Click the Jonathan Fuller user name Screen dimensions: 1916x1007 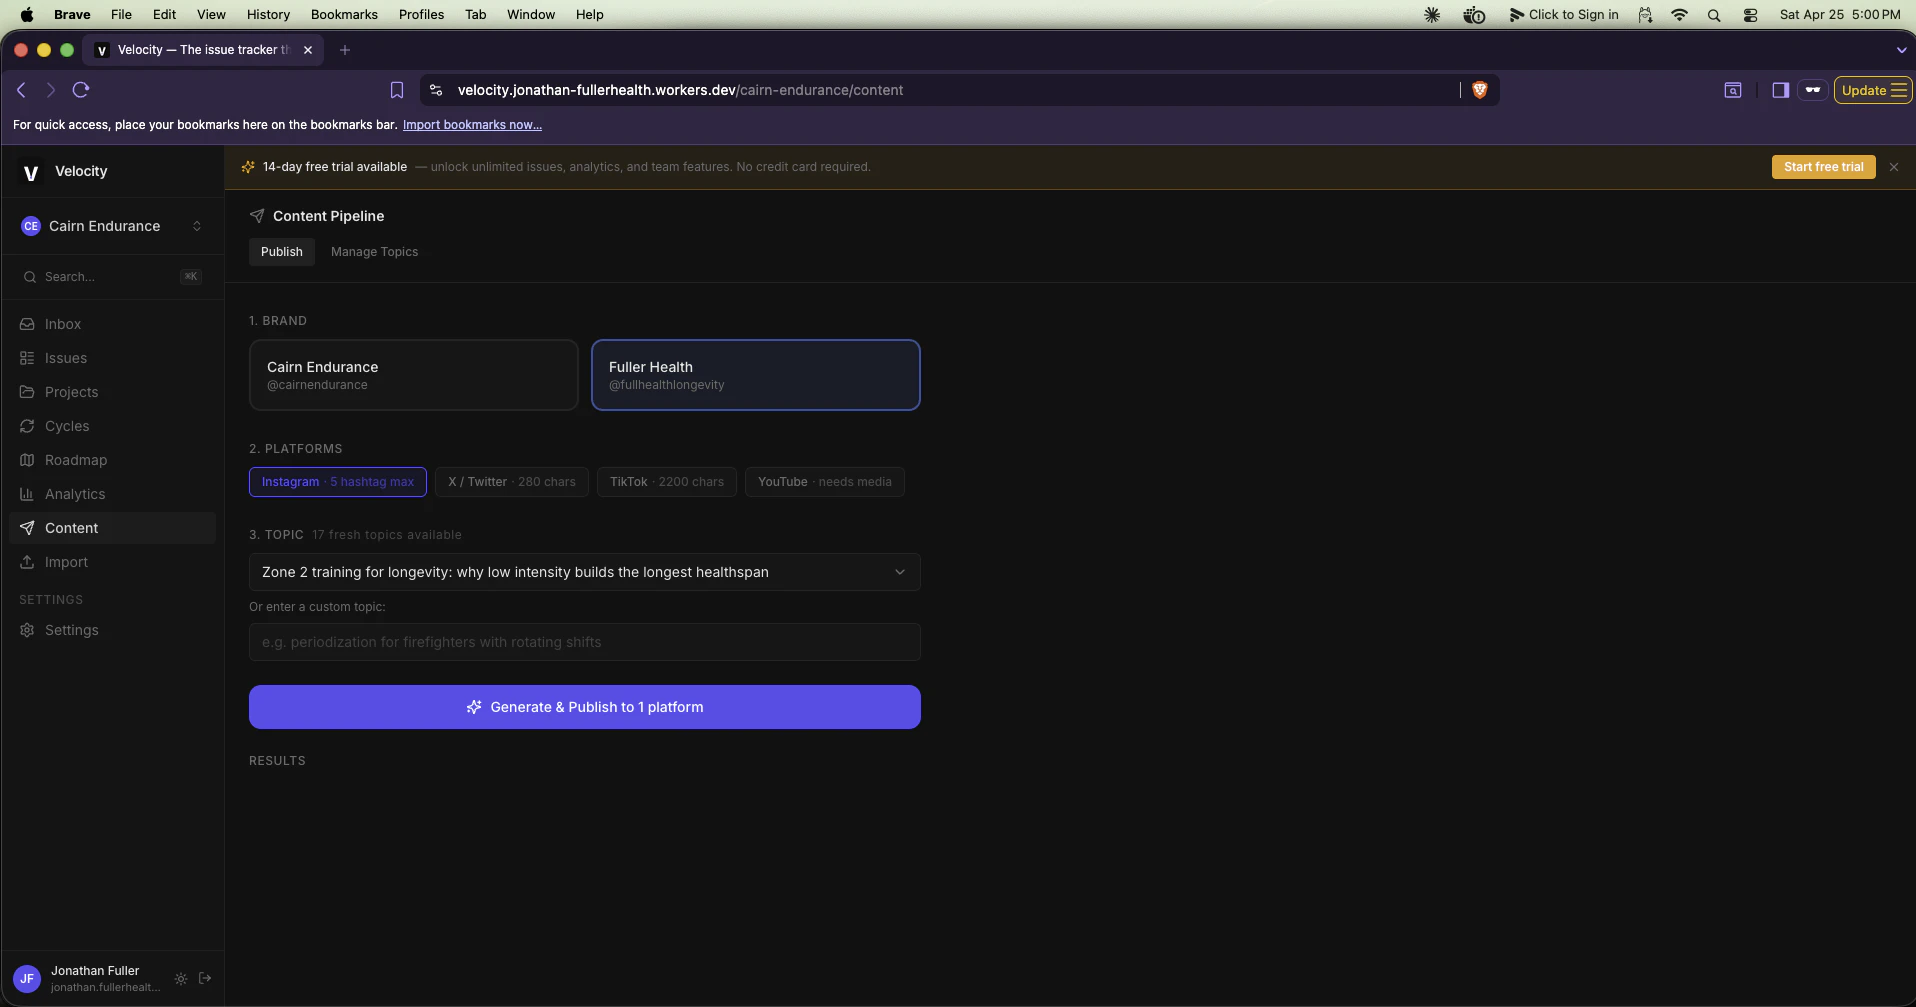click(x=95, y=971)
